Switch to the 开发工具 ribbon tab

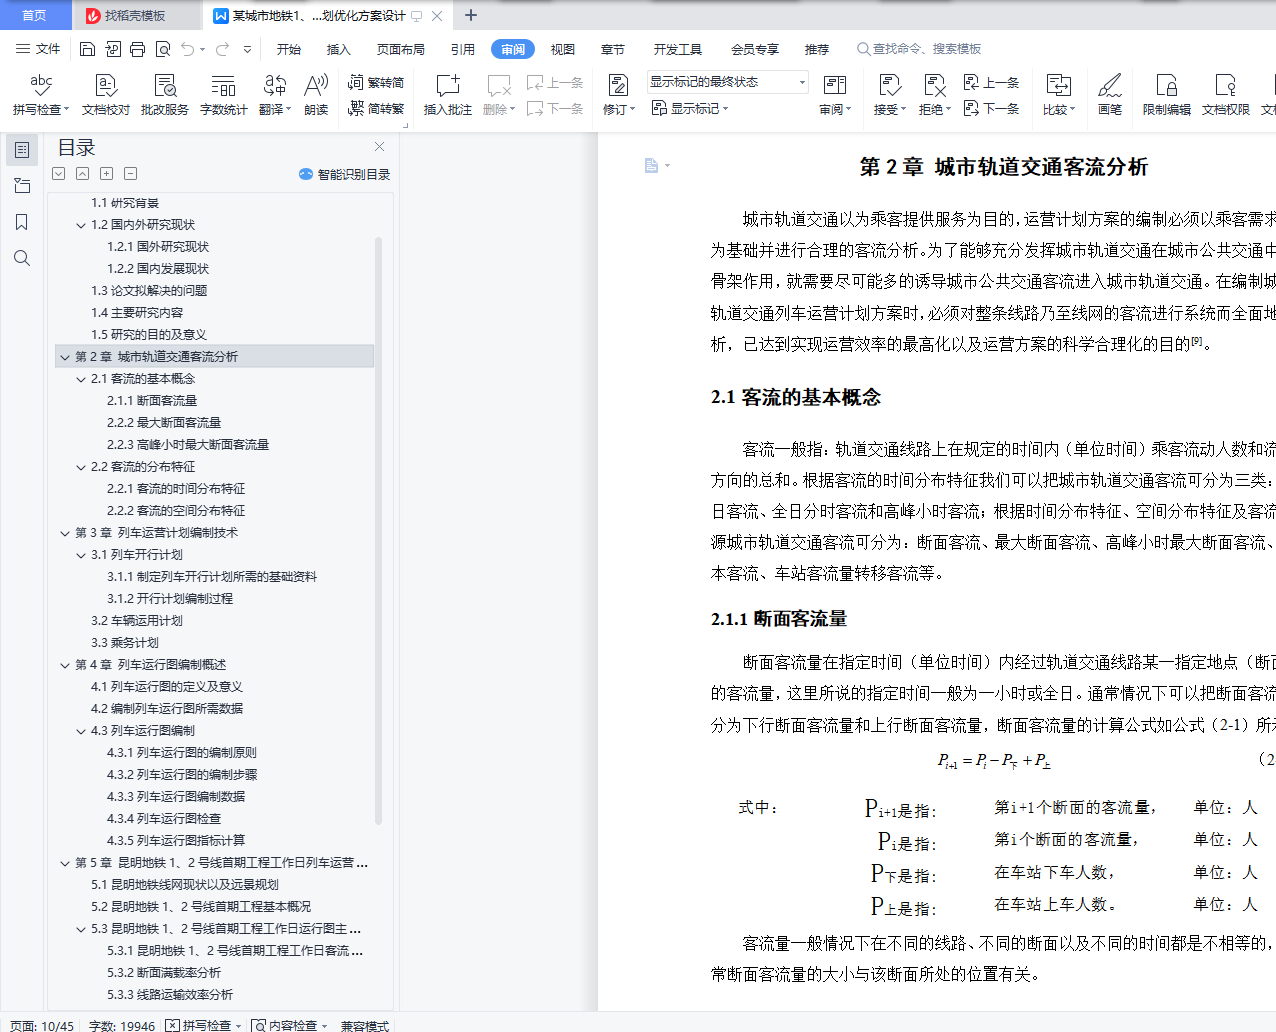click(x=678, y=49)
